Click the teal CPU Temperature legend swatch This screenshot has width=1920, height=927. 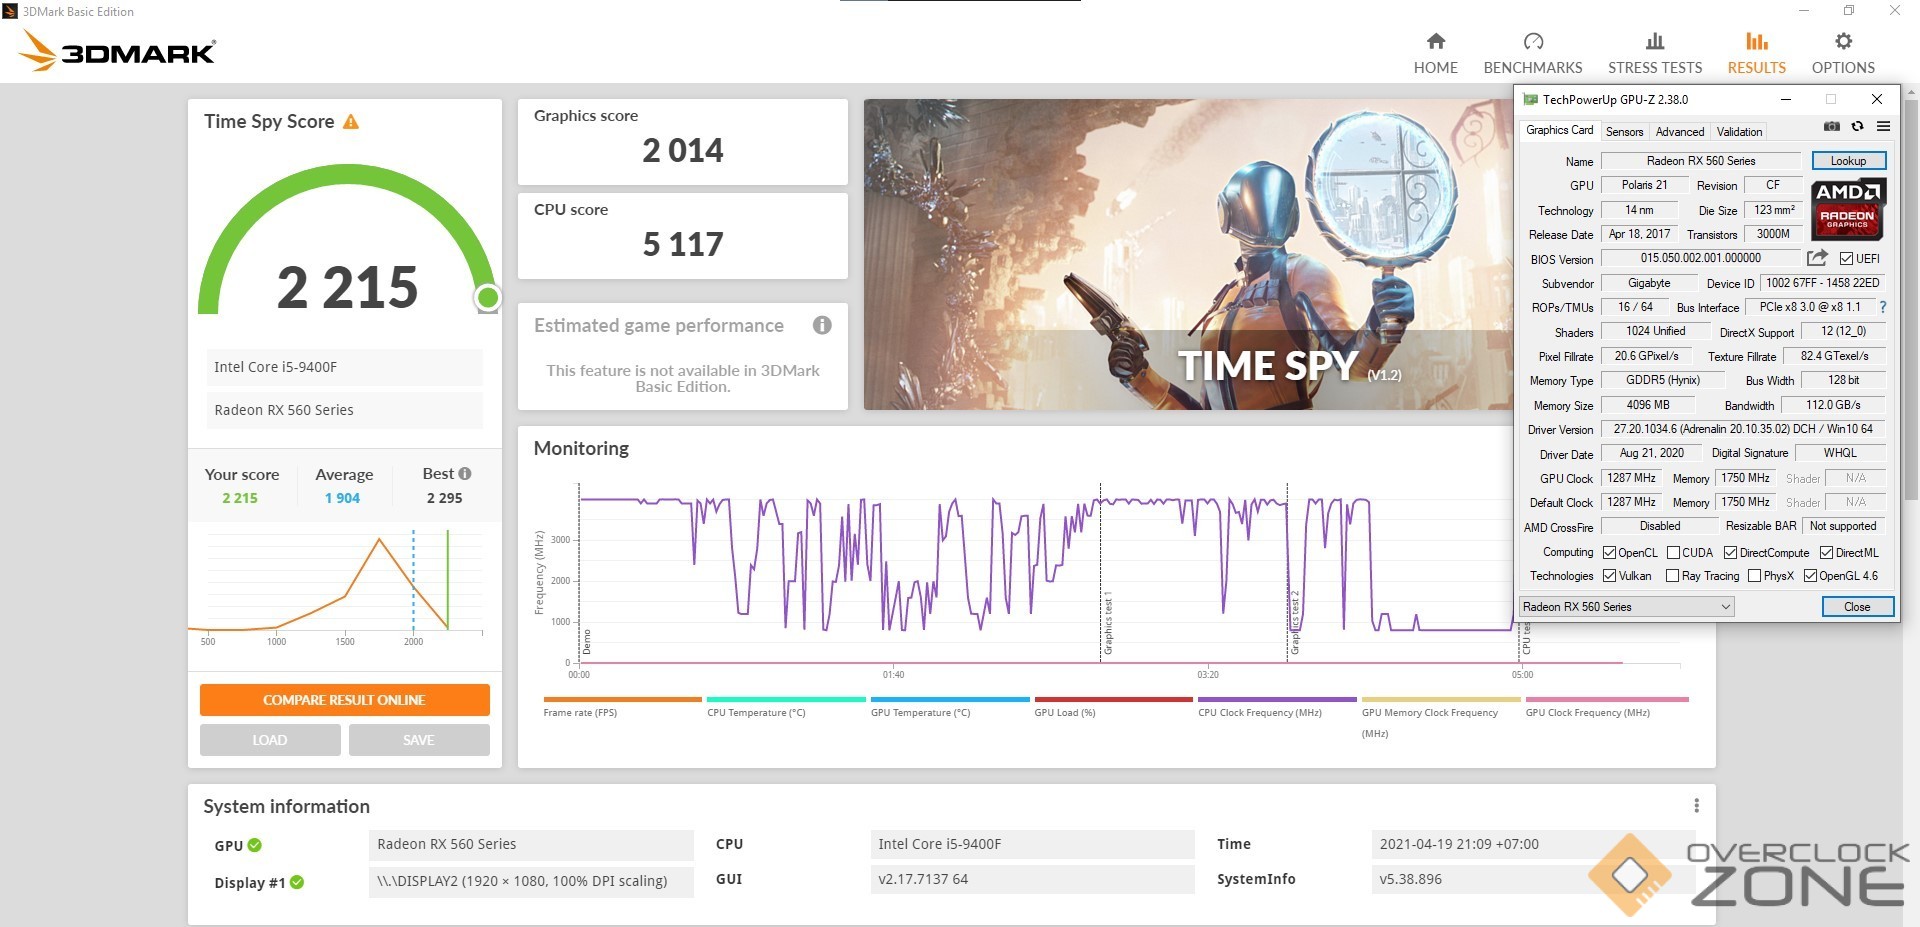[x=786, y=699]
